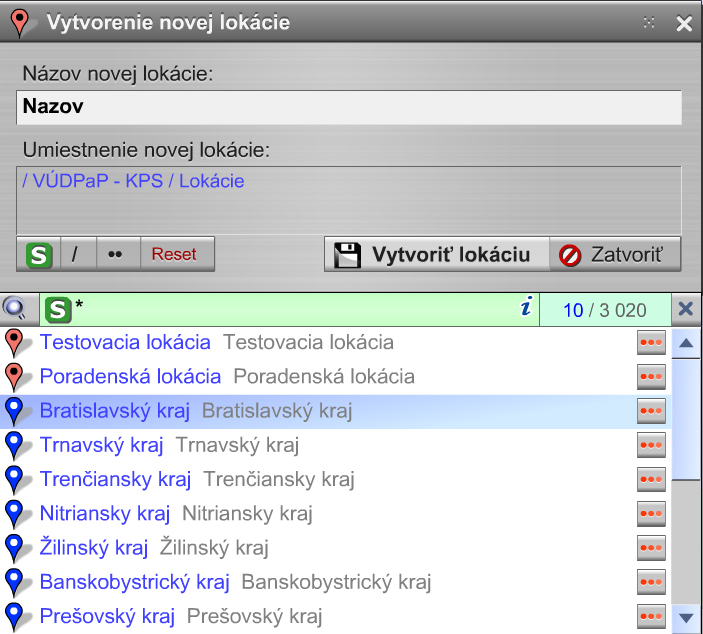Image resolution: width=703 pixels, height=634 pixels.
Task: Open more options for Nitriansky kraj
Action: click(x=651, y=514)
